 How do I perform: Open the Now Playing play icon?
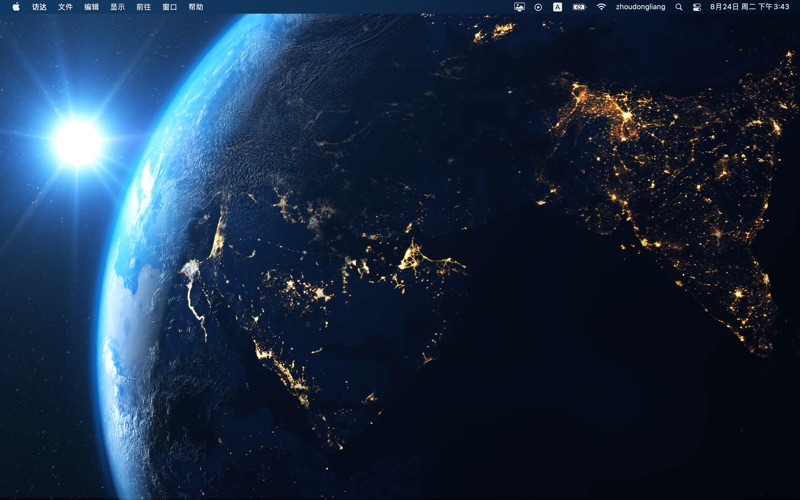pos(538,7)
